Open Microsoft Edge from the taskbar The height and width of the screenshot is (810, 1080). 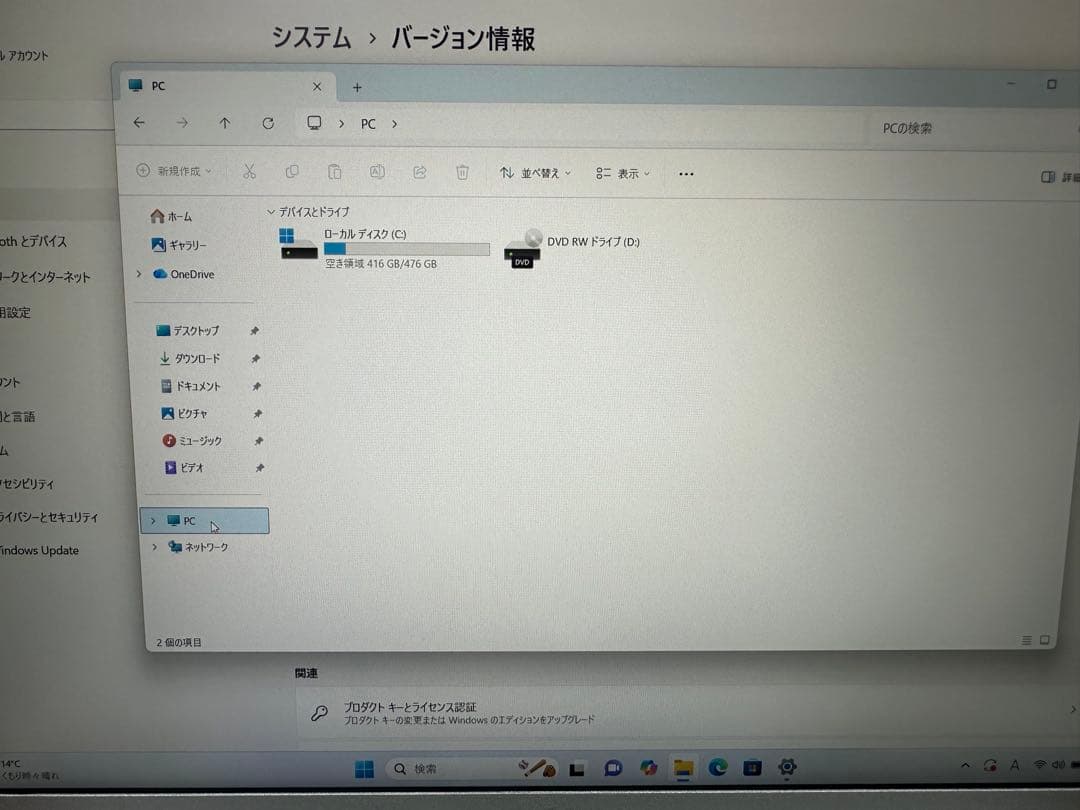click(x=718, y=767)
